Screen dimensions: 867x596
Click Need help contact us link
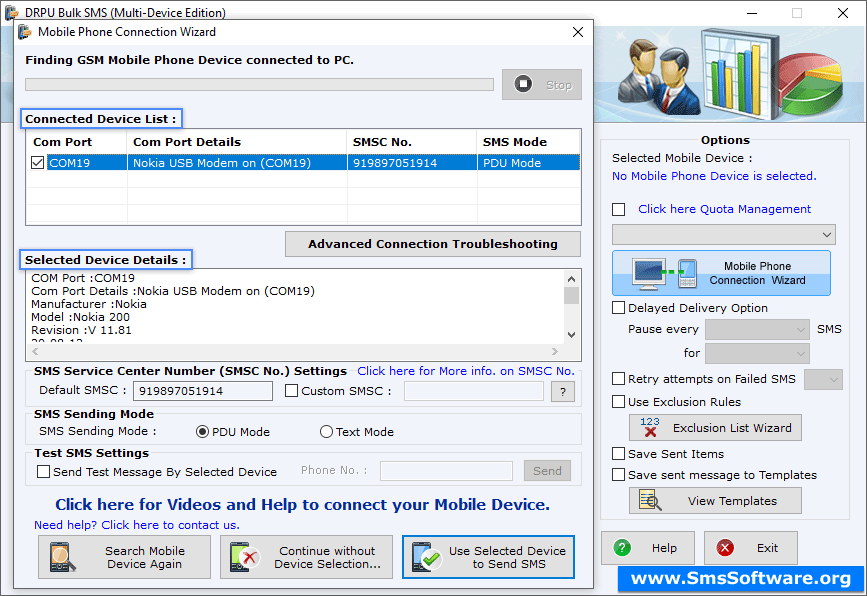(x=137, y=525)
